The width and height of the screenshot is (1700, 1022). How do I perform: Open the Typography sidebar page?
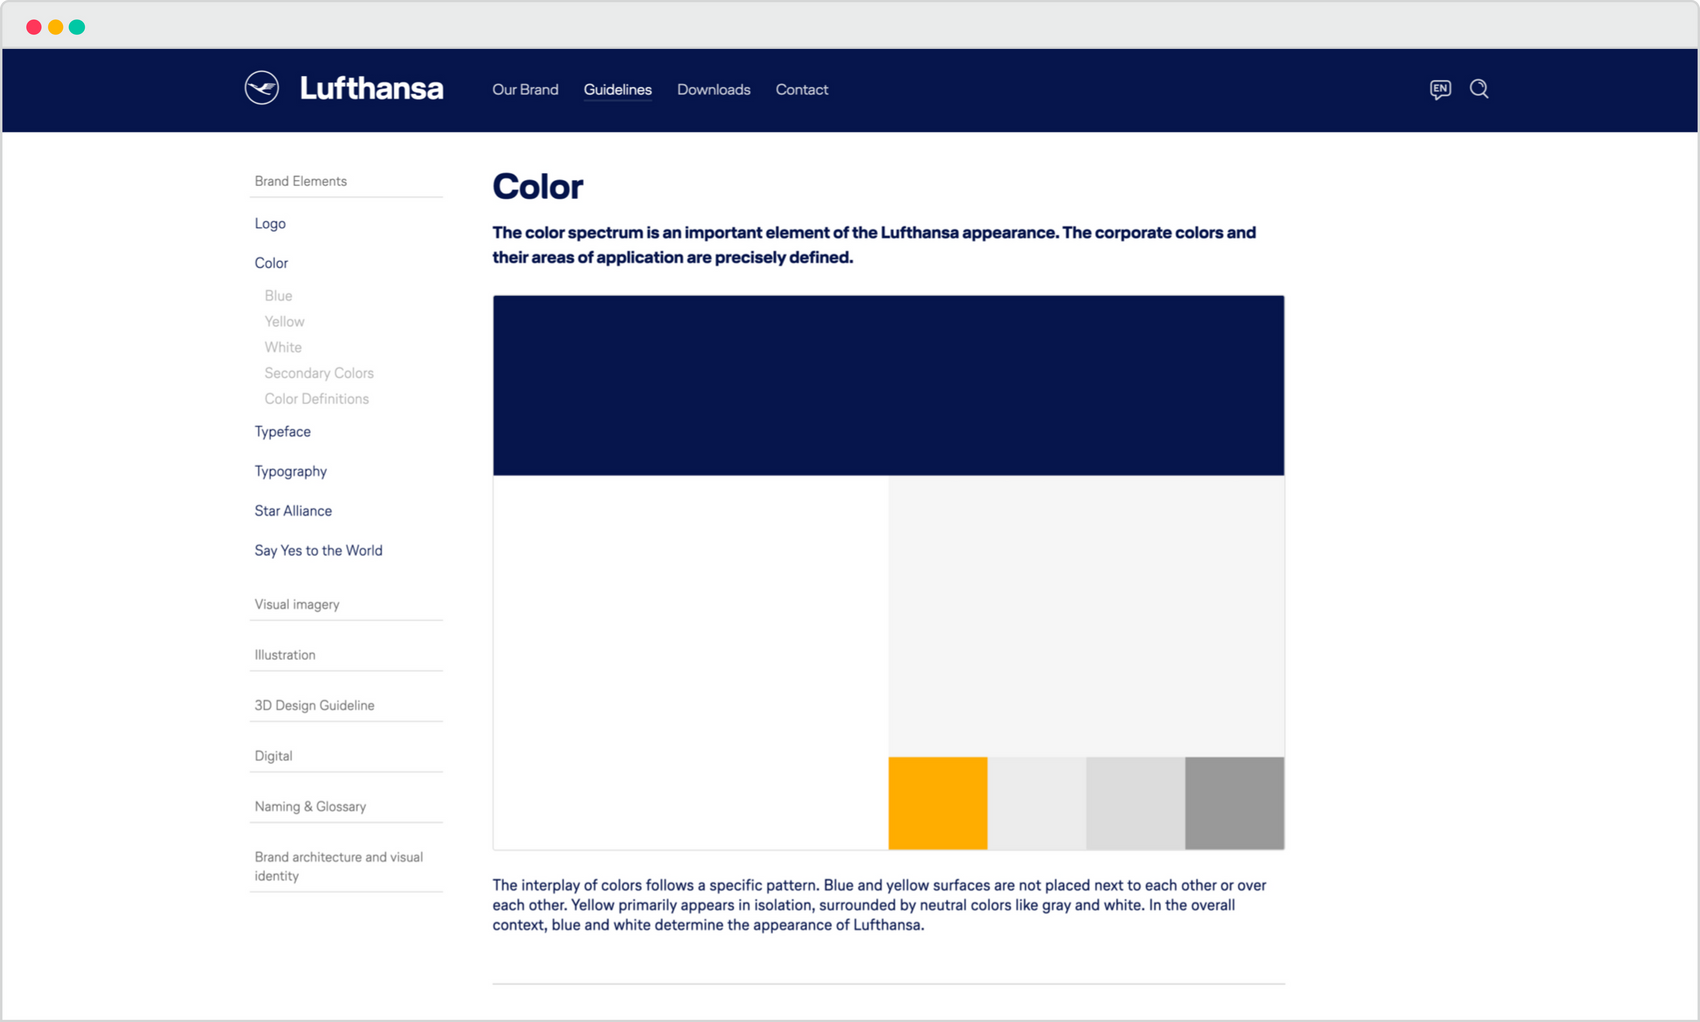pos(291,472)
